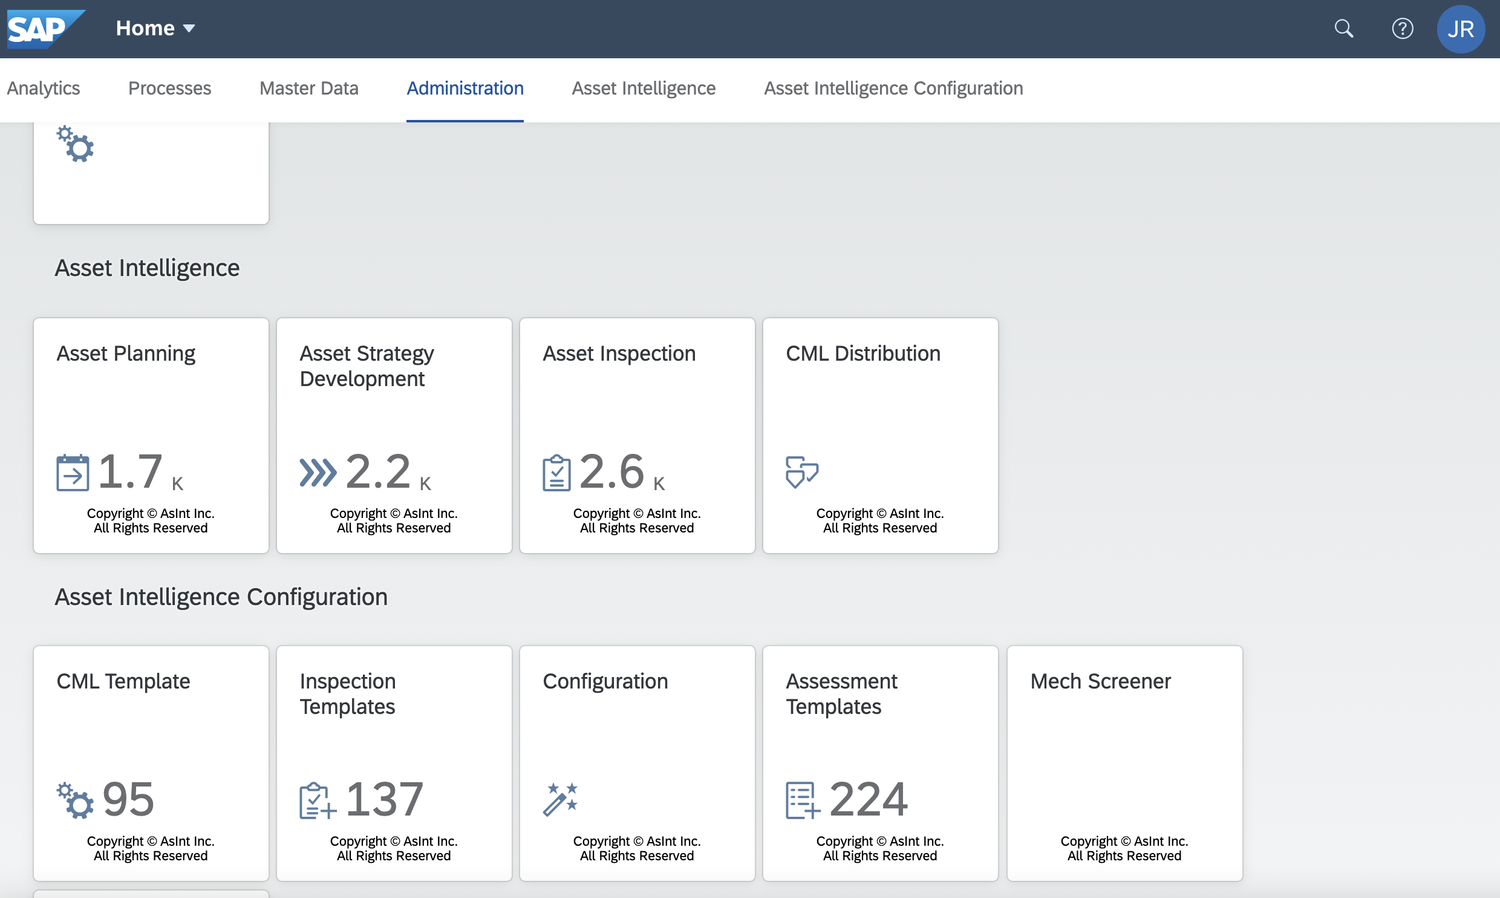This screenshot has width=1500, height=898.
Task: Click the magic wand icon on Configuration
Action: point(561,800)
